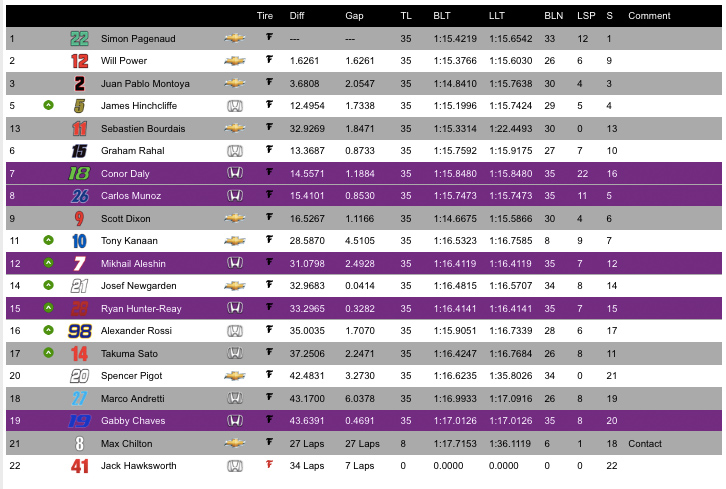Click the red Firestone tire icon for Jack Hawksworth
Image resolution: width=726 pixels, height=489 pixels.
pos(269,464)
